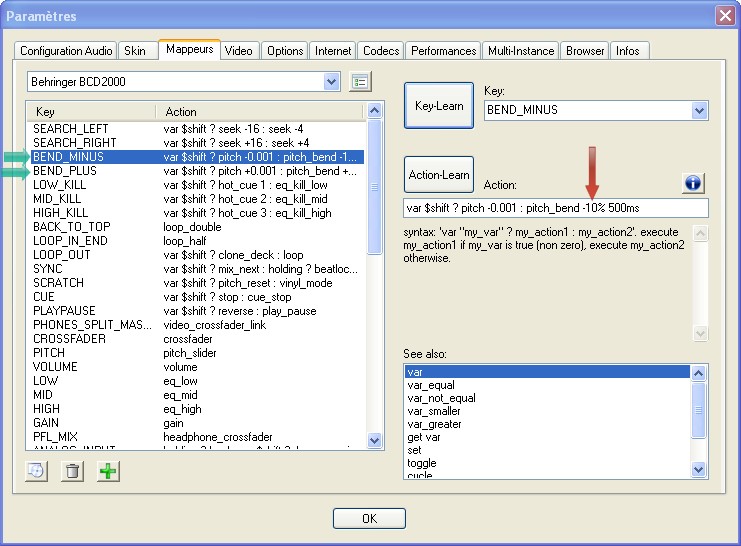Click the trash can delete-mapping icon
The width and height of the screenshot is (741, 546).
click(x=72, y=471)
